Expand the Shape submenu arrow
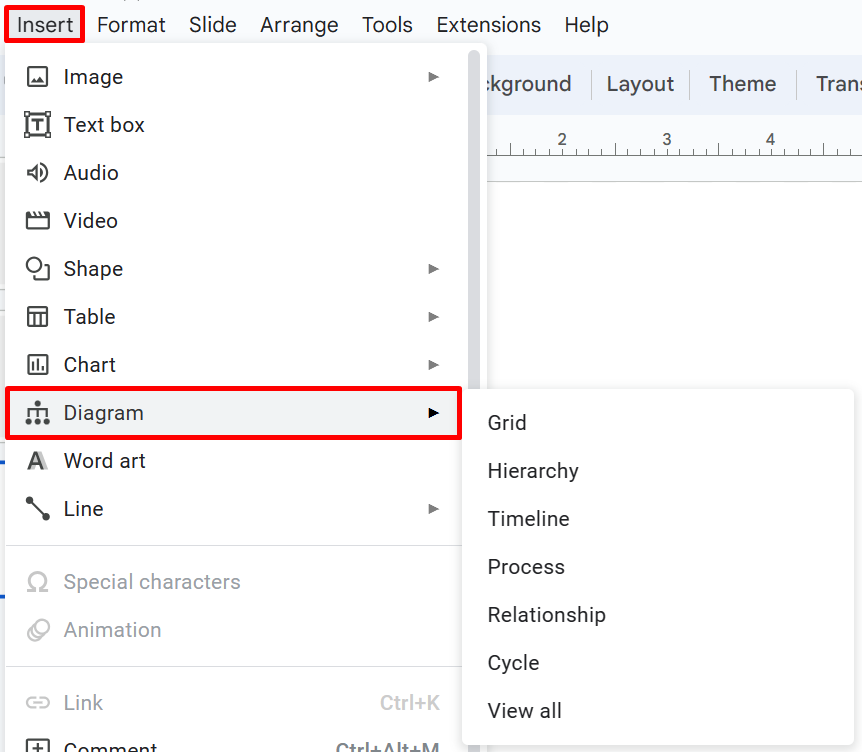 pyautogui.click(x=433, y=269)
